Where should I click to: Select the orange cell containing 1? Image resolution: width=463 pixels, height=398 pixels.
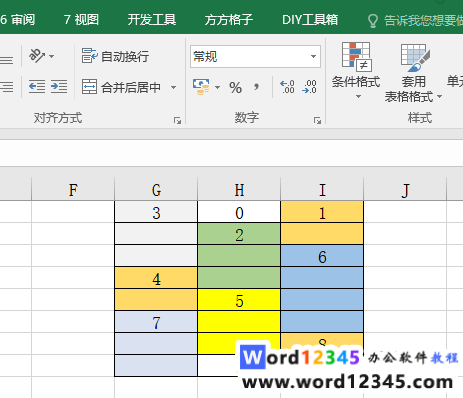[x=322, y=212]
